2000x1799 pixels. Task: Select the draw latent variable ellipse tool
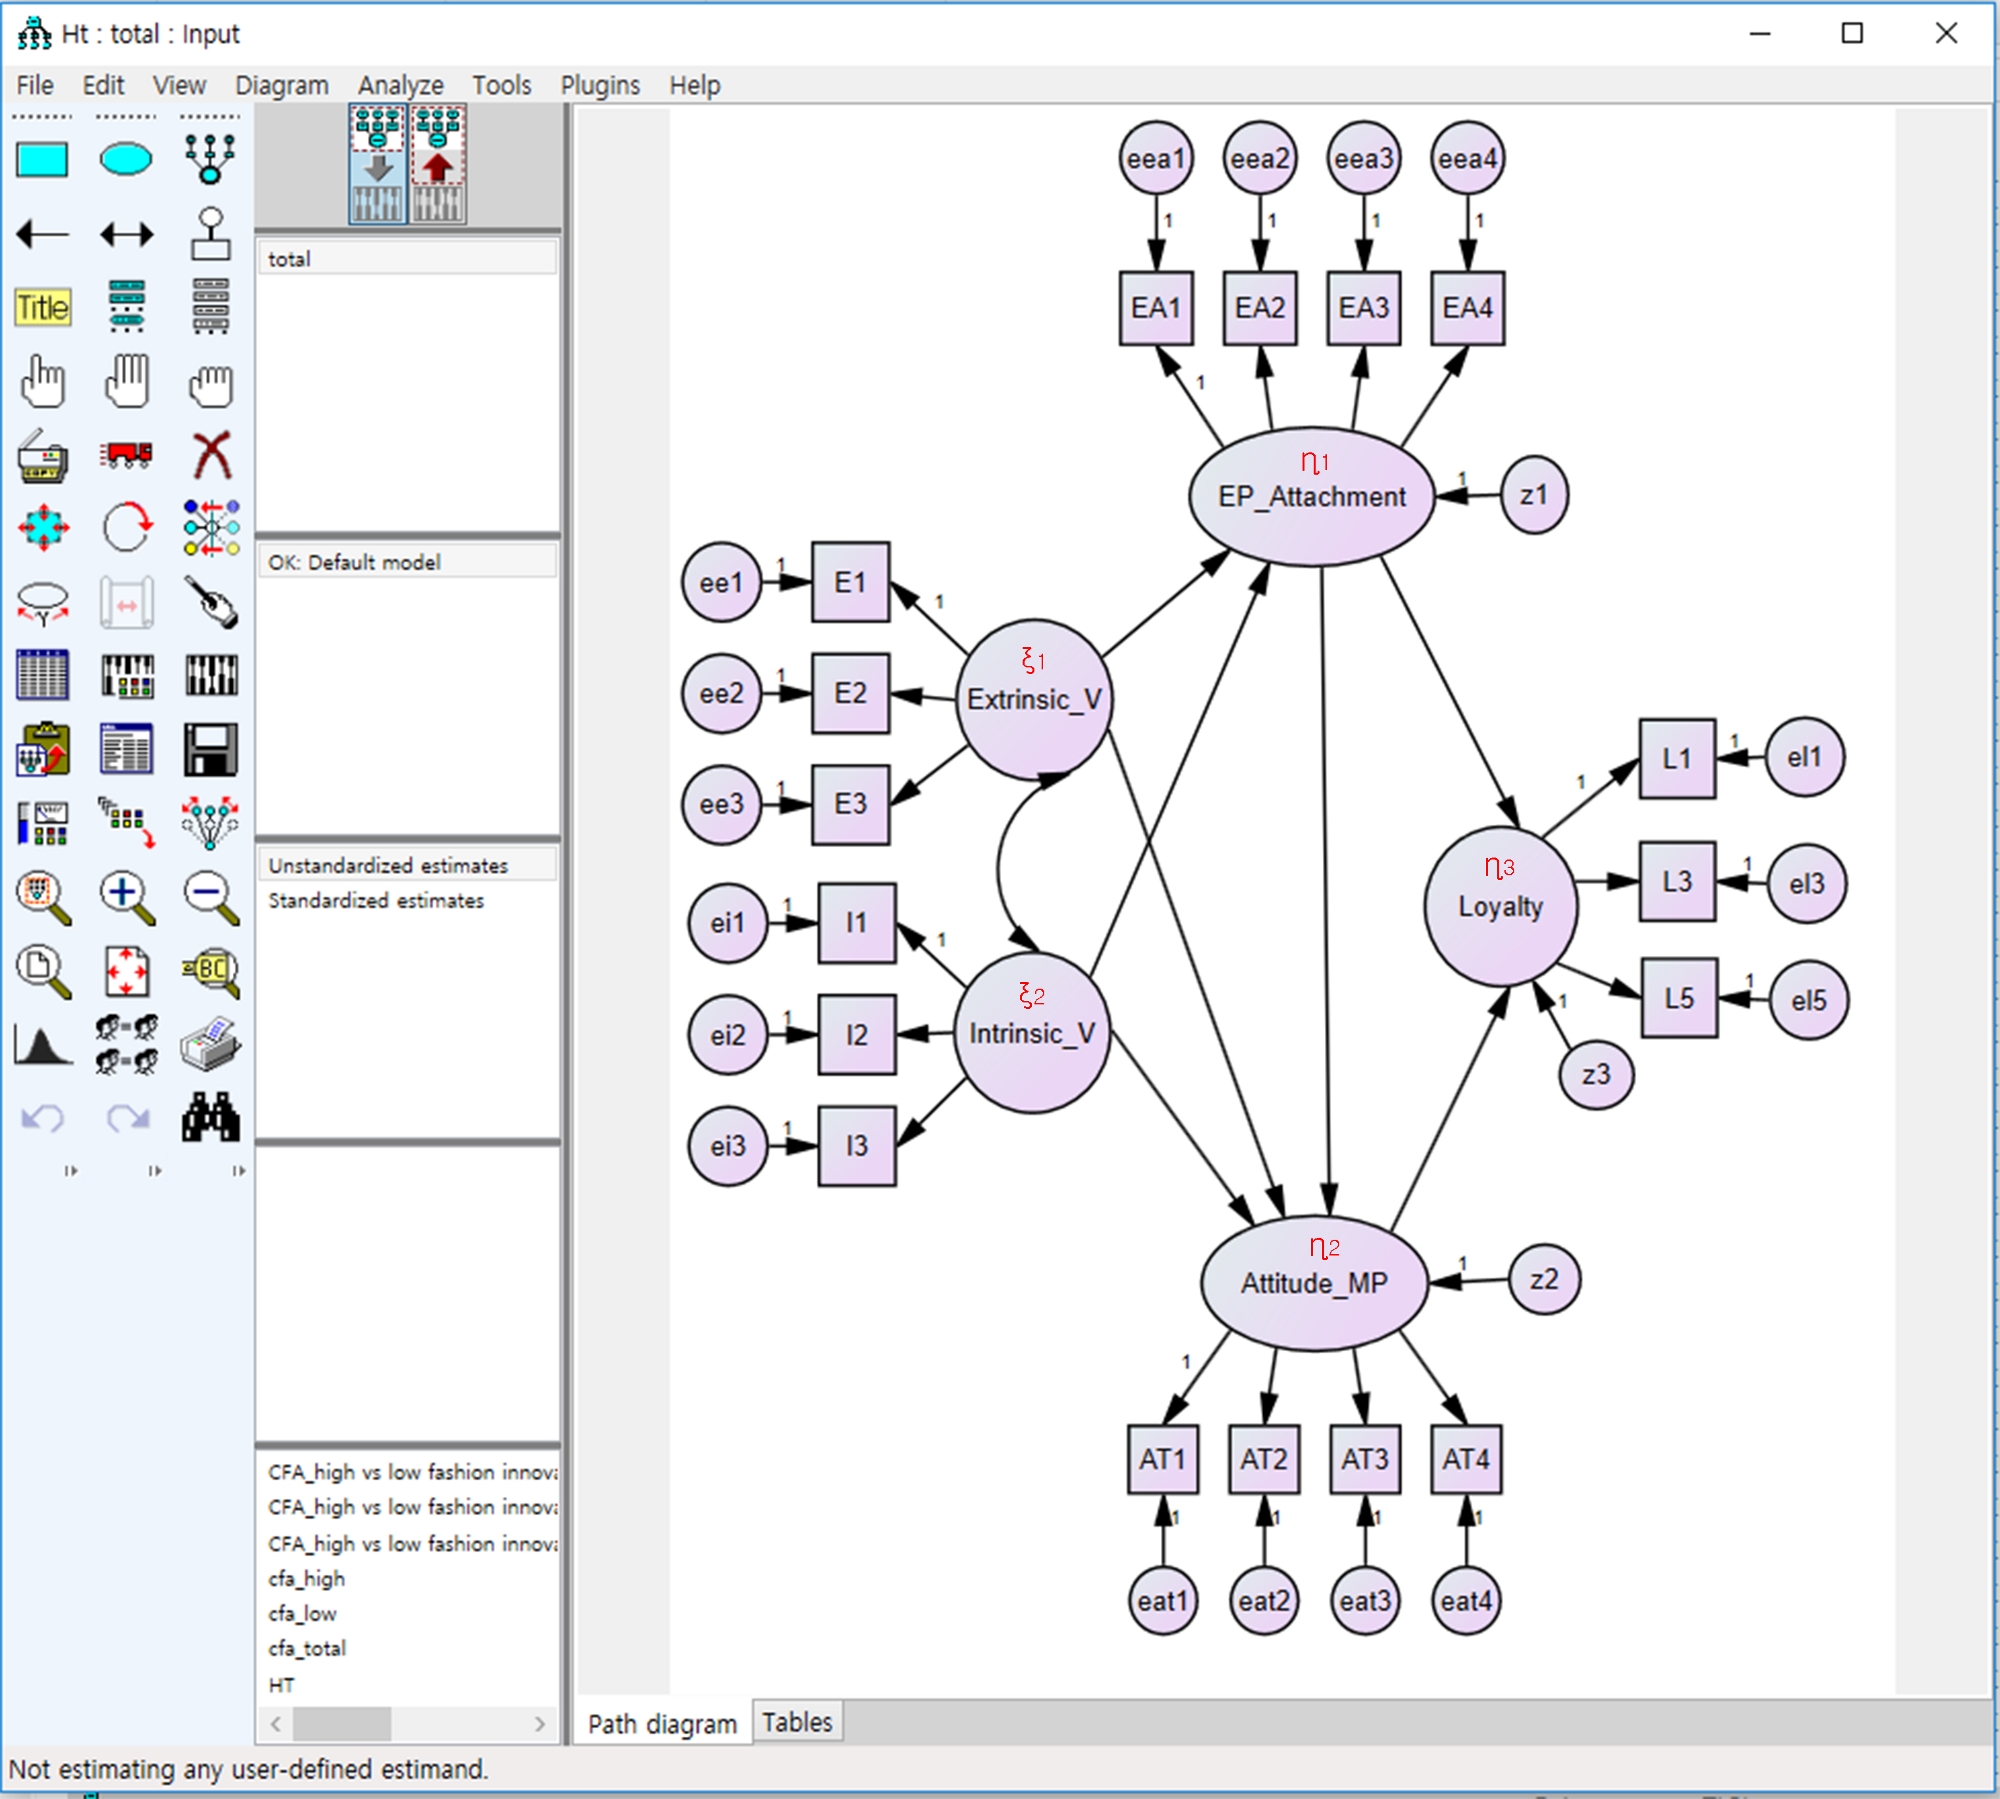126,160
